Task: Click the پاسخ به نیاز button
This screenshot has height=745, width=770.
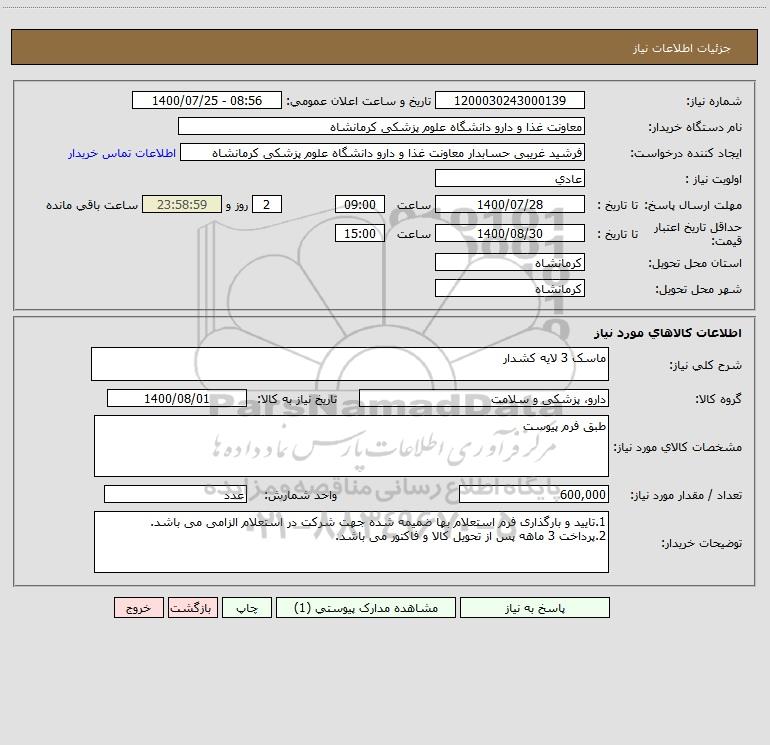Action: tap(535, 607)
